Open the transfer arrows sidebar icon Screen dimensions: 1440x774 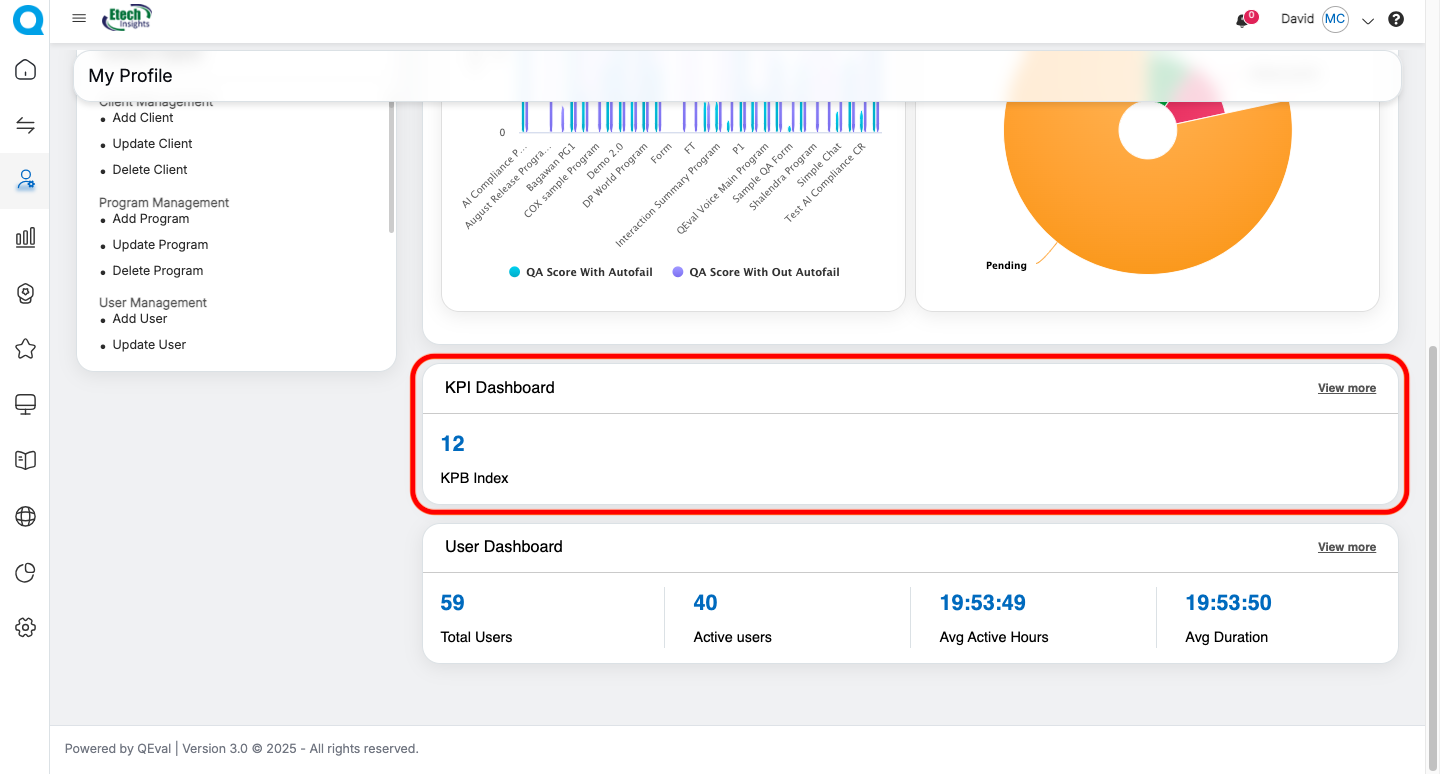pyautogui.click(x=26, y=125)
